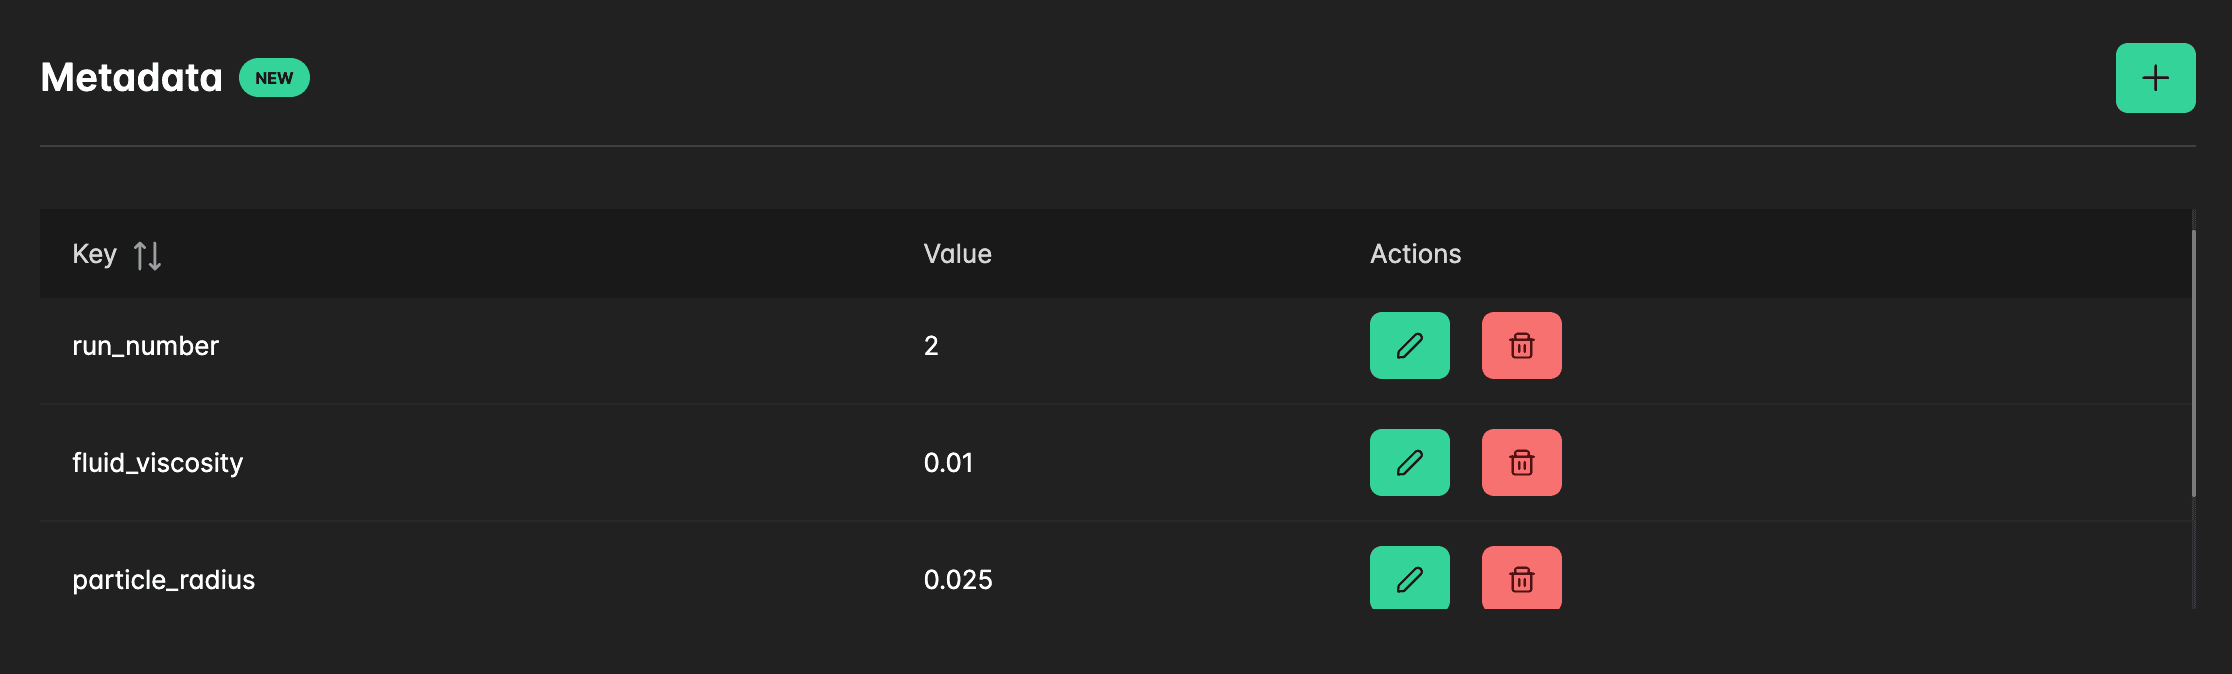Viewport: 2232px width, 674px height.
Task: Click the Key column header
Action: point(95,254)
